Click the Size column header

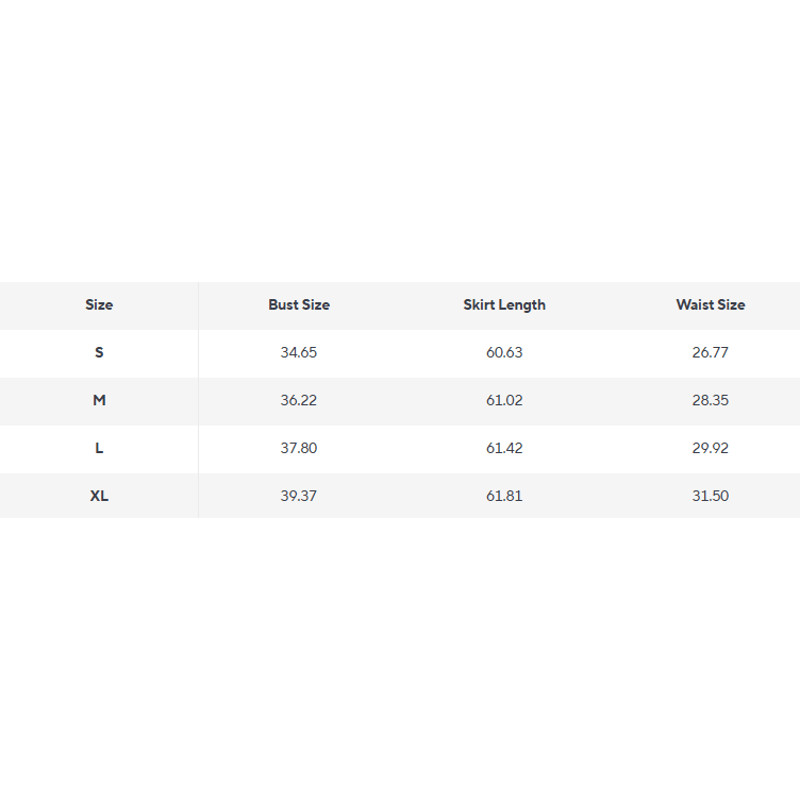click(x=99, y=305)
